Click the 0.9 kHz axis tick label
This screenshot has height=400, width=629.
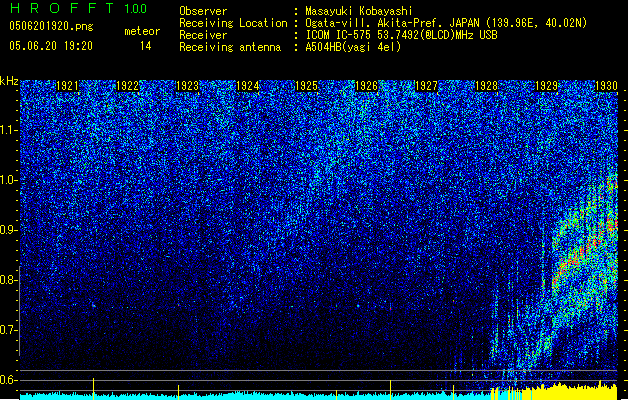pos(8,230)
